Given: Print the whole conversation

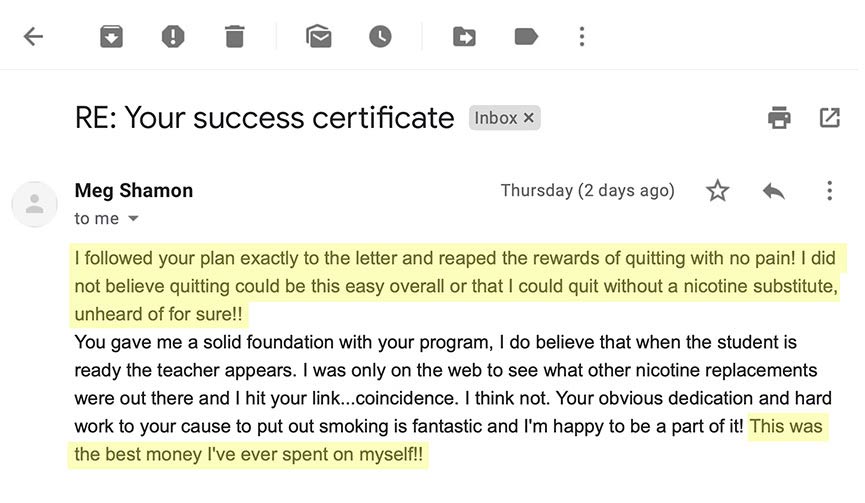Looking at the screenshot, I should point(779,118).
